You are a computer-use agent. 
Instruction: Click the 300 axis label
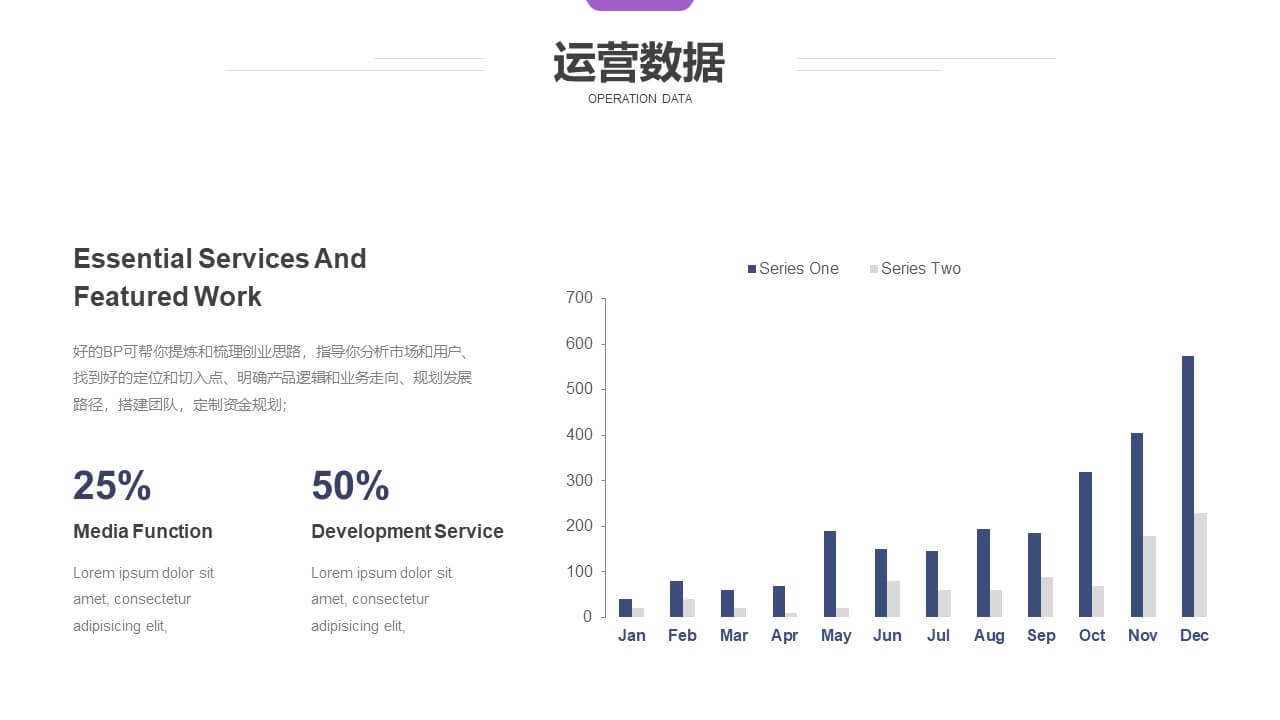point(579,481)
